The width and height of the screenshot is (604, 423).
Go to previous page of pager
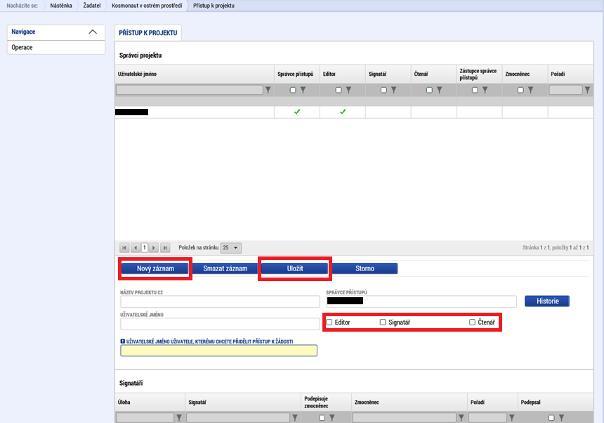pyautogui.click(x=135, y=248)
